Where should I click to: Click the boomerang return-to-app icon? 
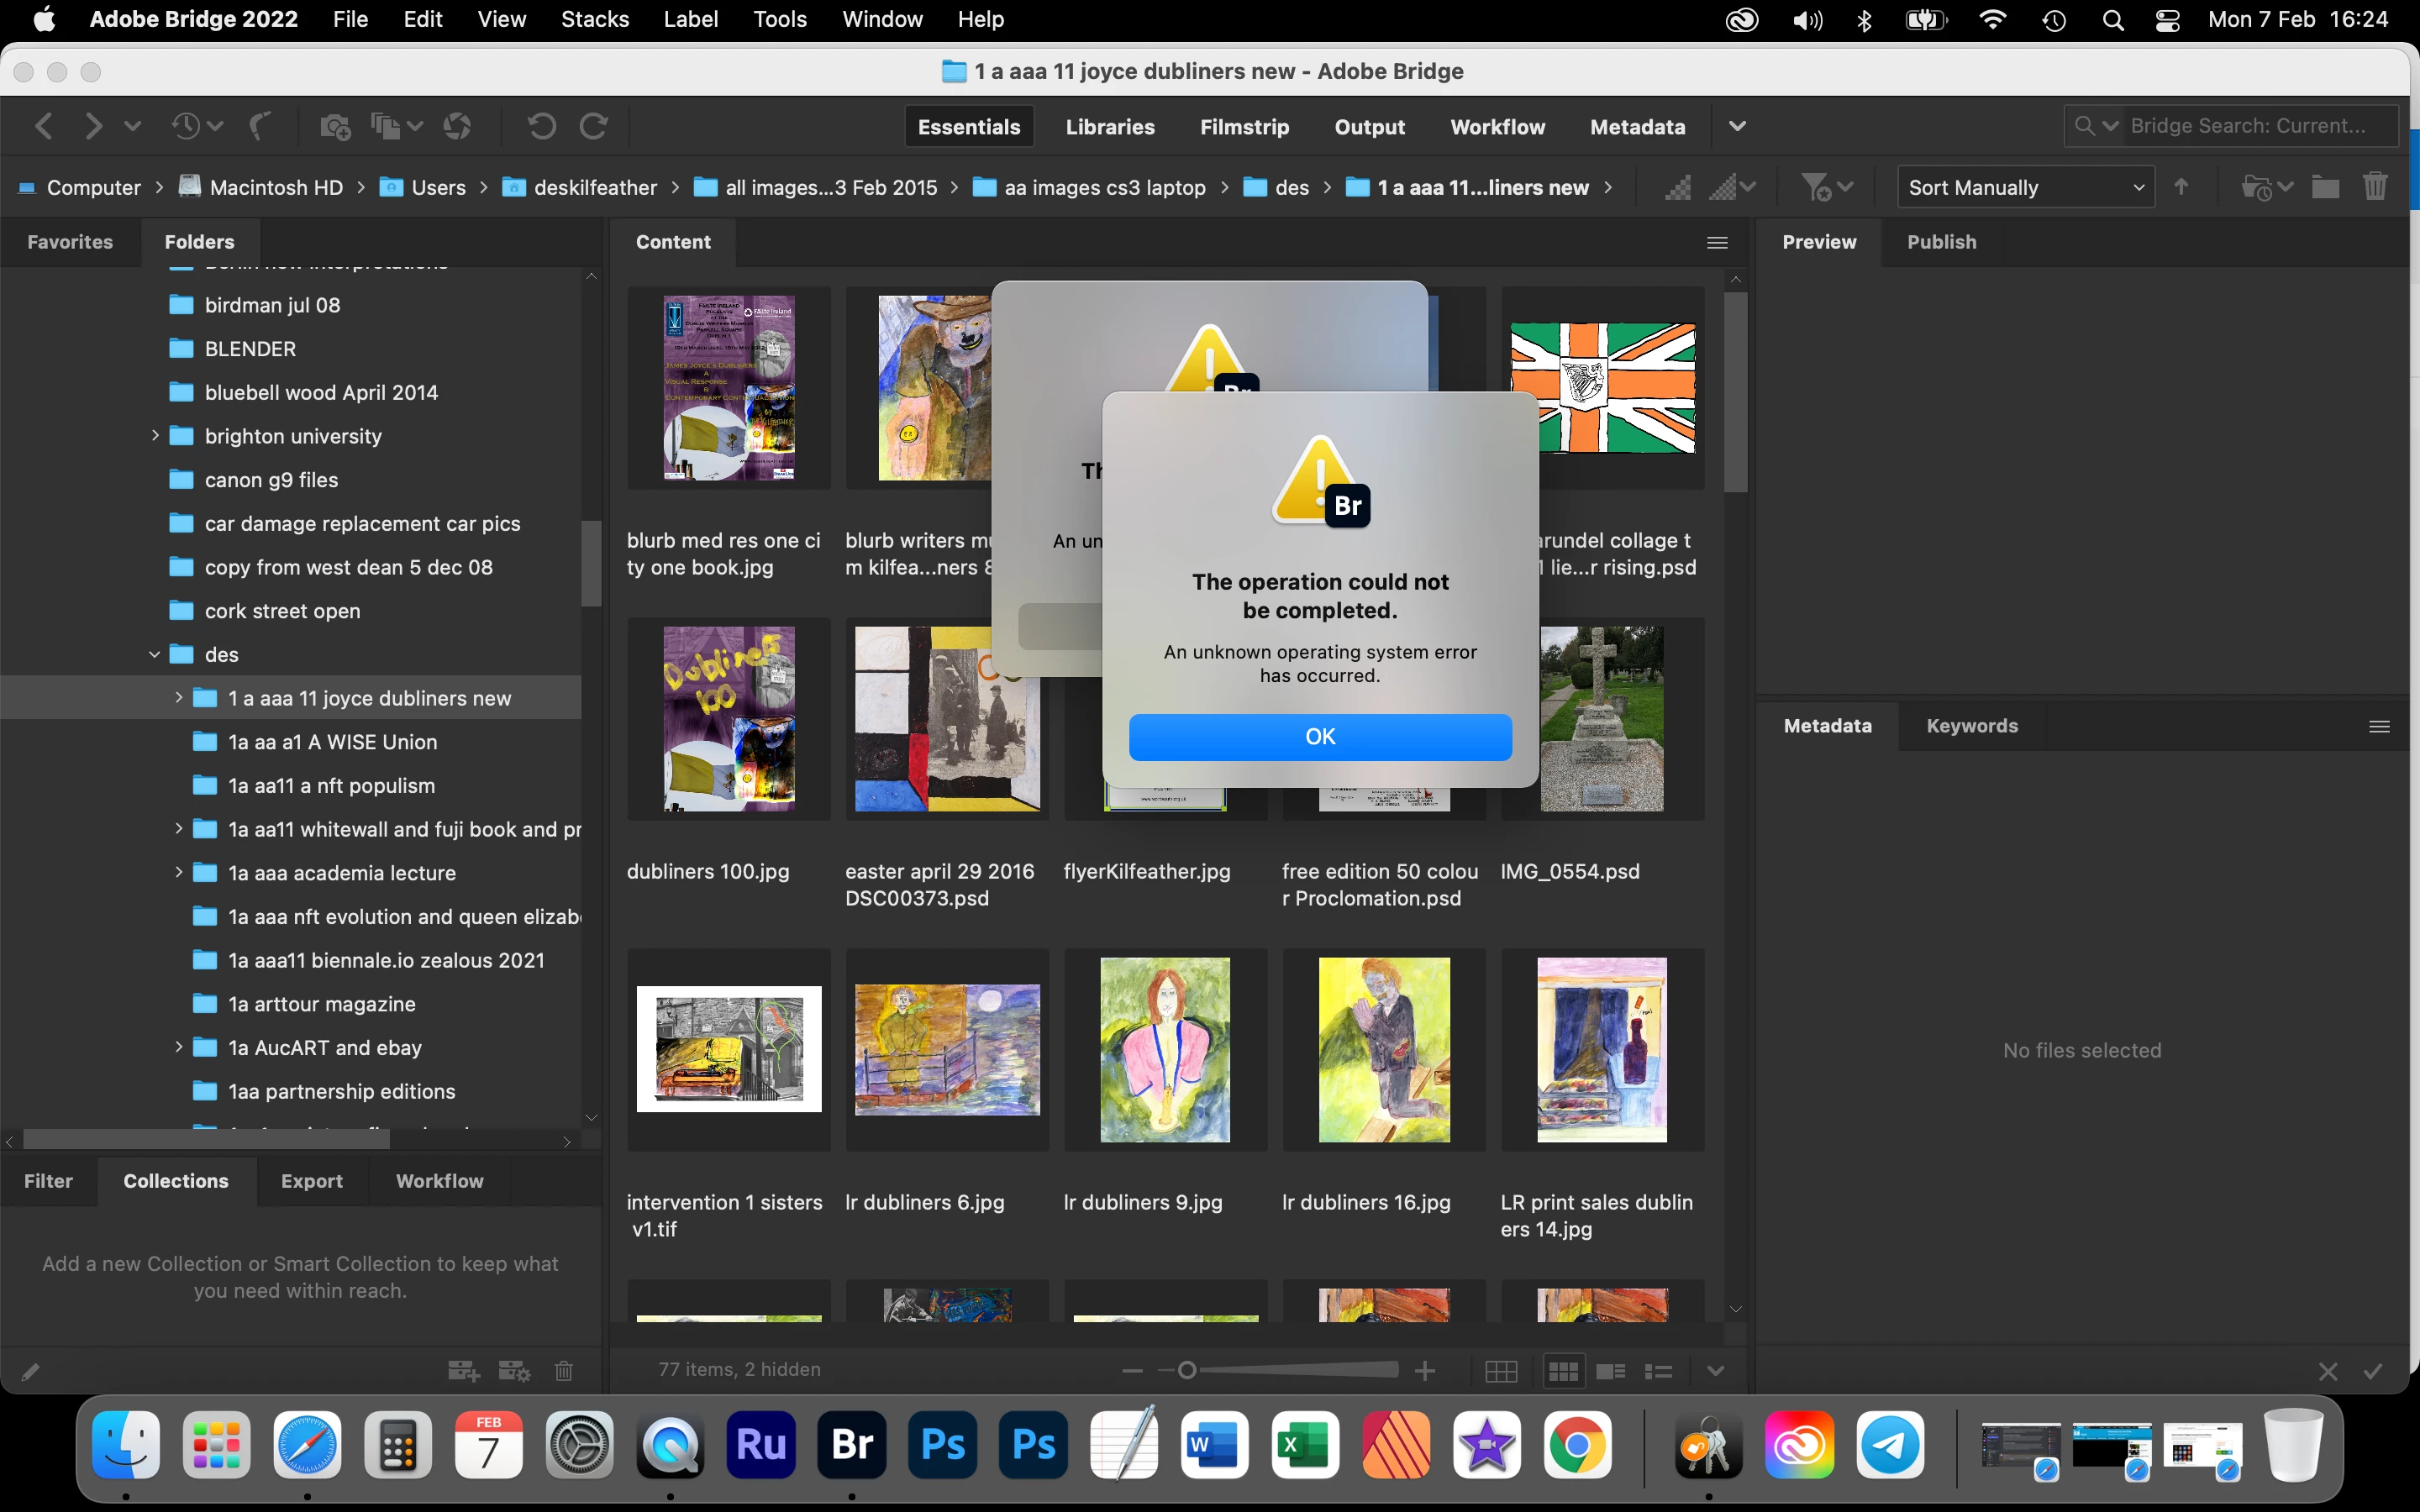pyautogui.click(x=260, y=127)
